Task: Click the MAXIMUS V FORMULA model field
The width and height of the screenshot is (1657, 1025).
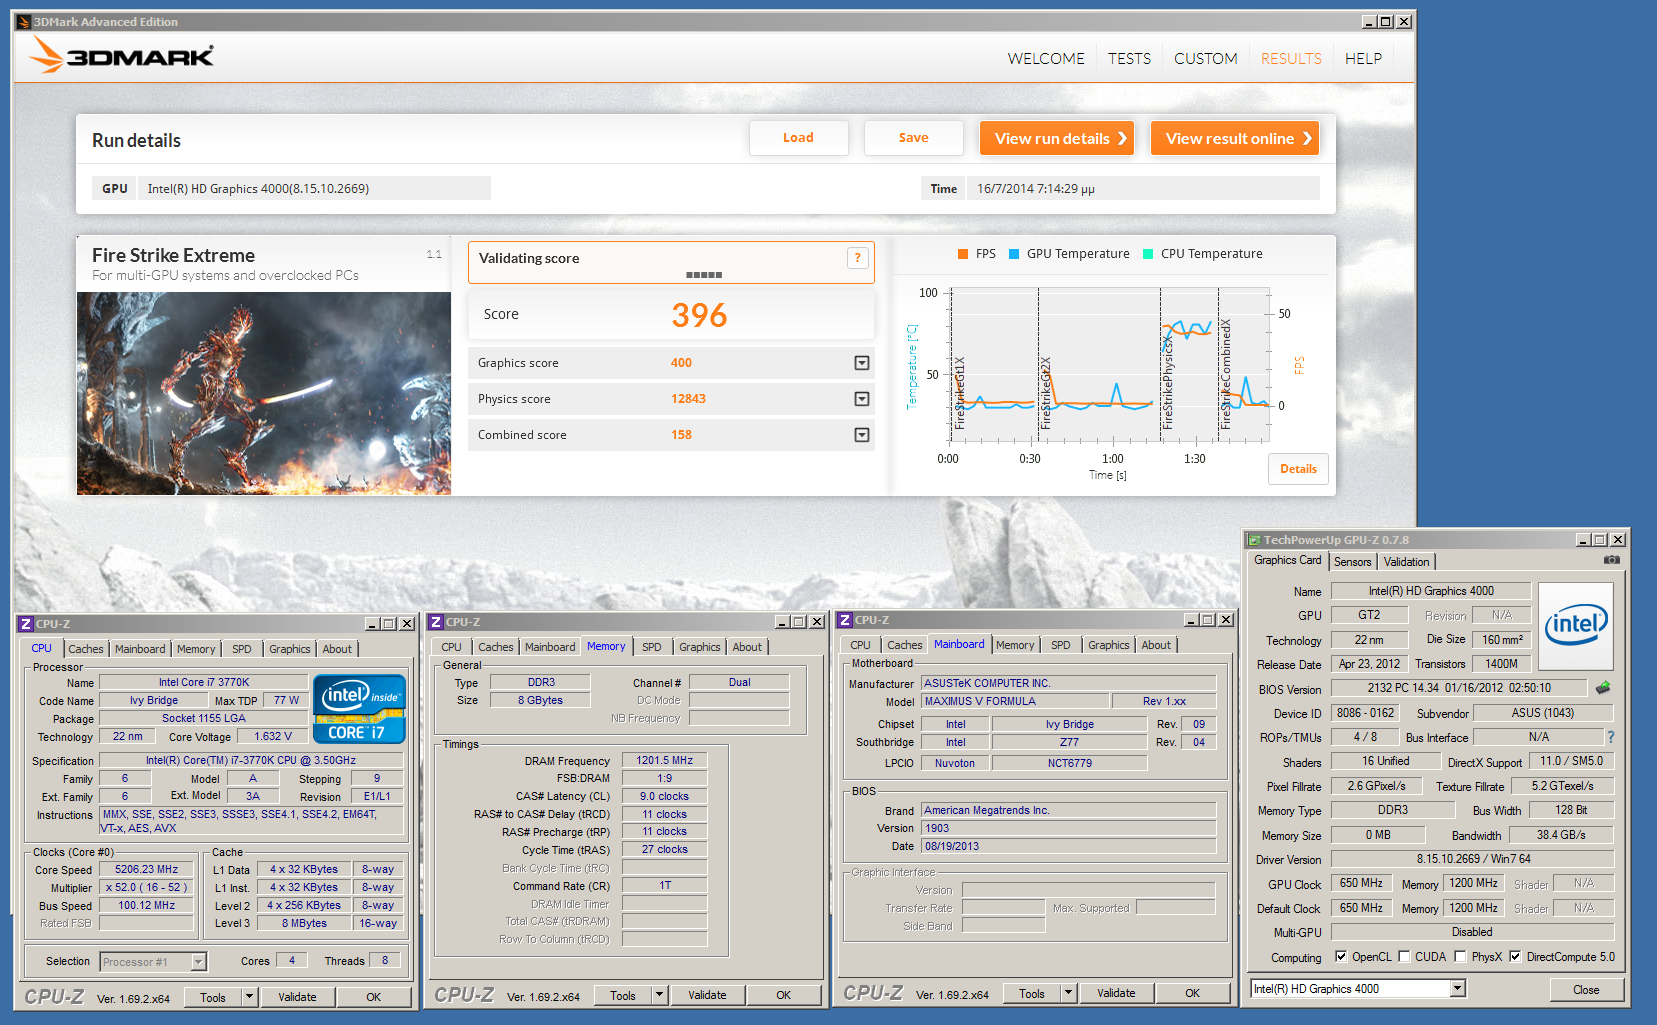Action: pos(1016,702)
